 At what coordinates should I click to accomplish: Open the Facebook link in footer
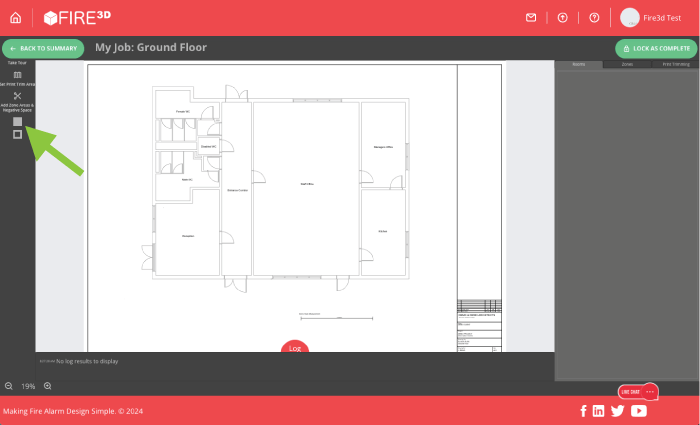pyautogui.click(x=583, y=411)
